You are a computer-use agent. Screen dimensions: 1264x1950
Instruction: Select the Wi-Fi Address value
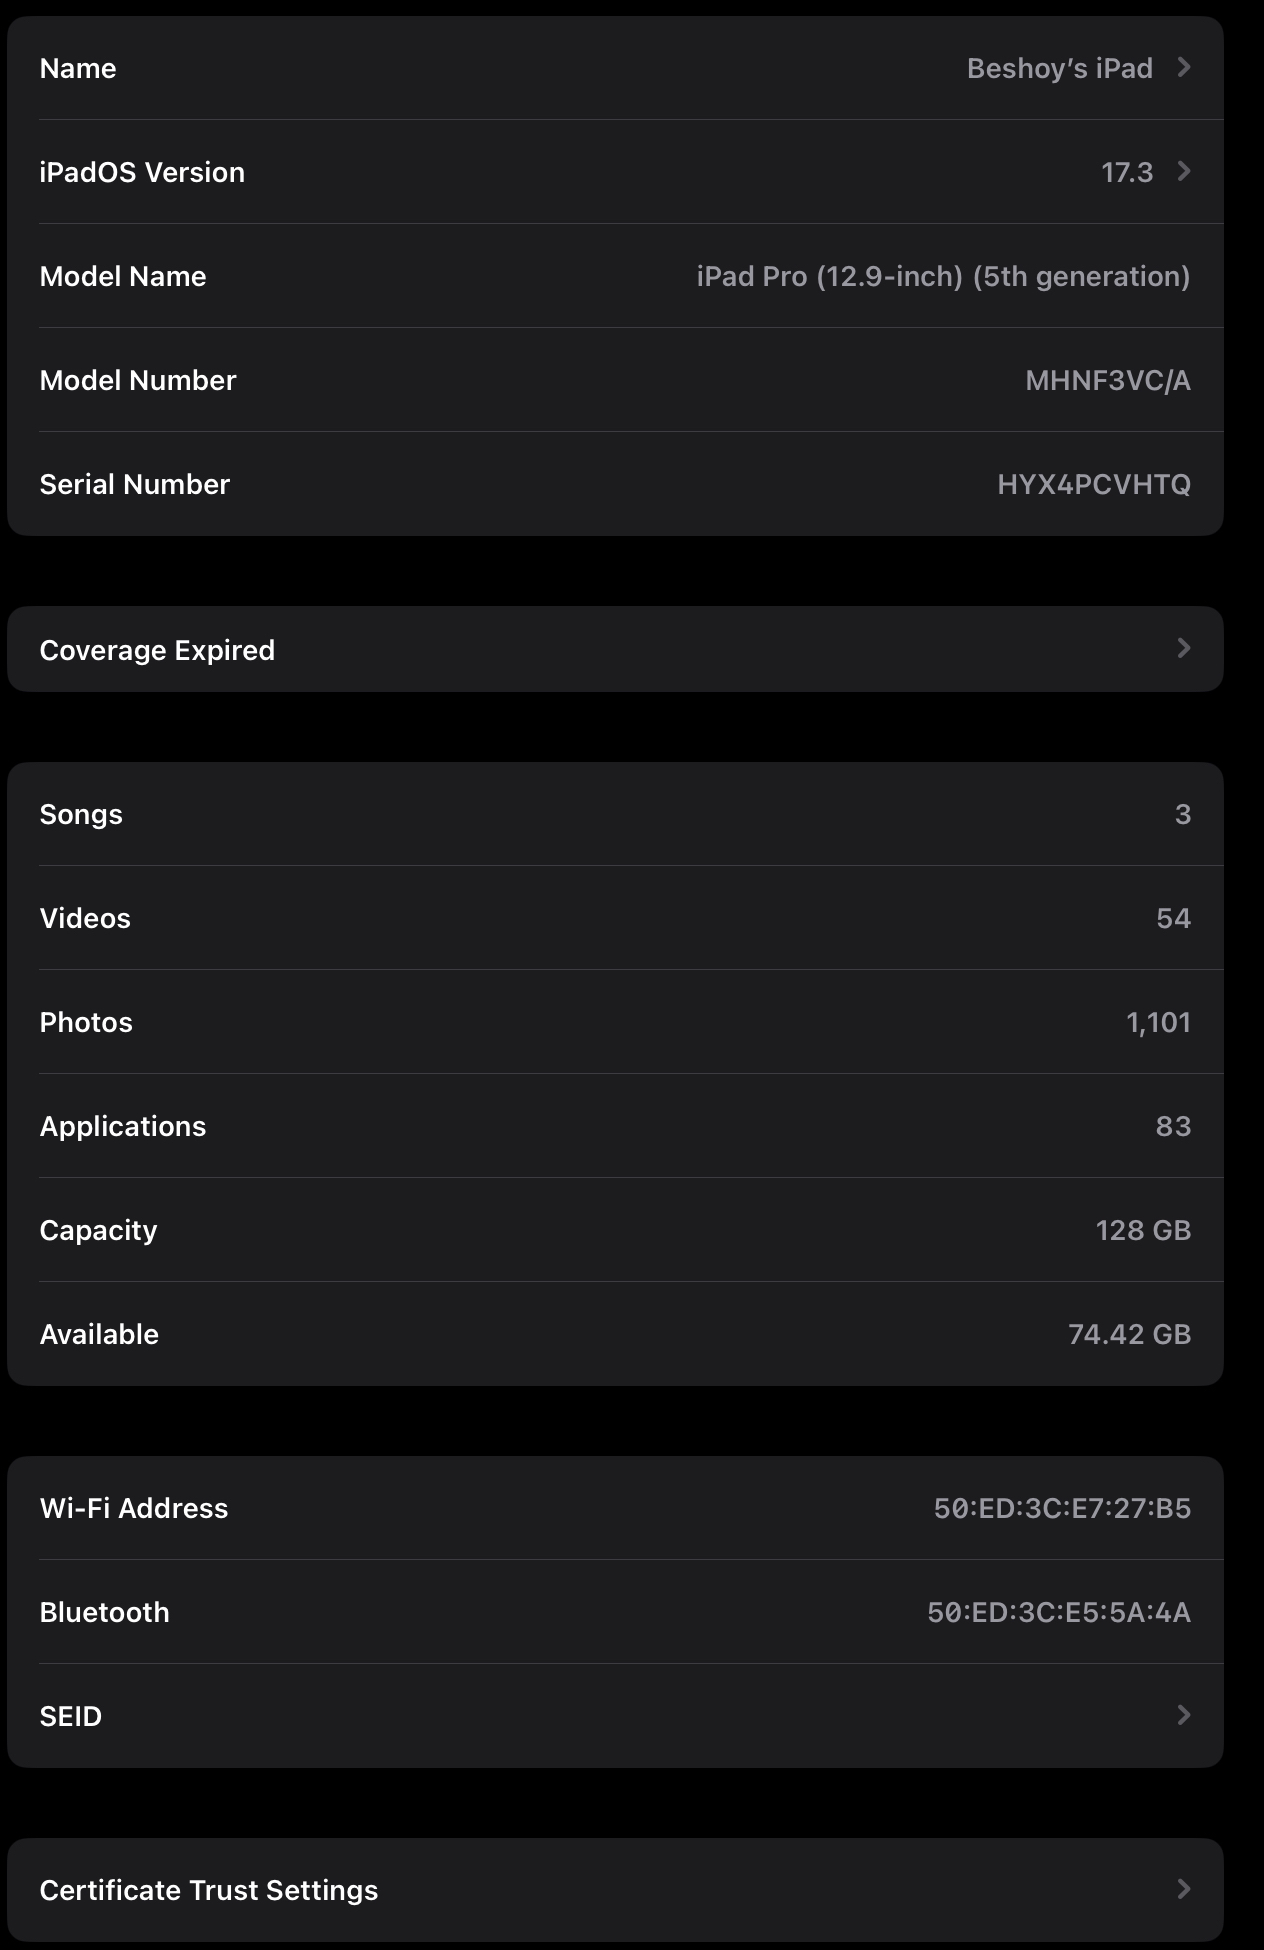click(x=1062, y=1508)
